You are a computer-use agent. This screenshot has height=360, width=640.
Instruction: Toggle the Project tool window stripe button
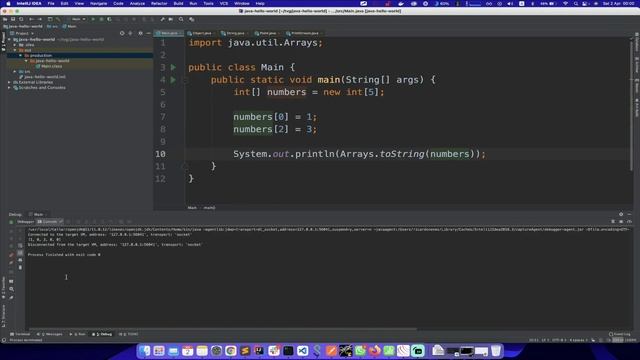(3, 42)
